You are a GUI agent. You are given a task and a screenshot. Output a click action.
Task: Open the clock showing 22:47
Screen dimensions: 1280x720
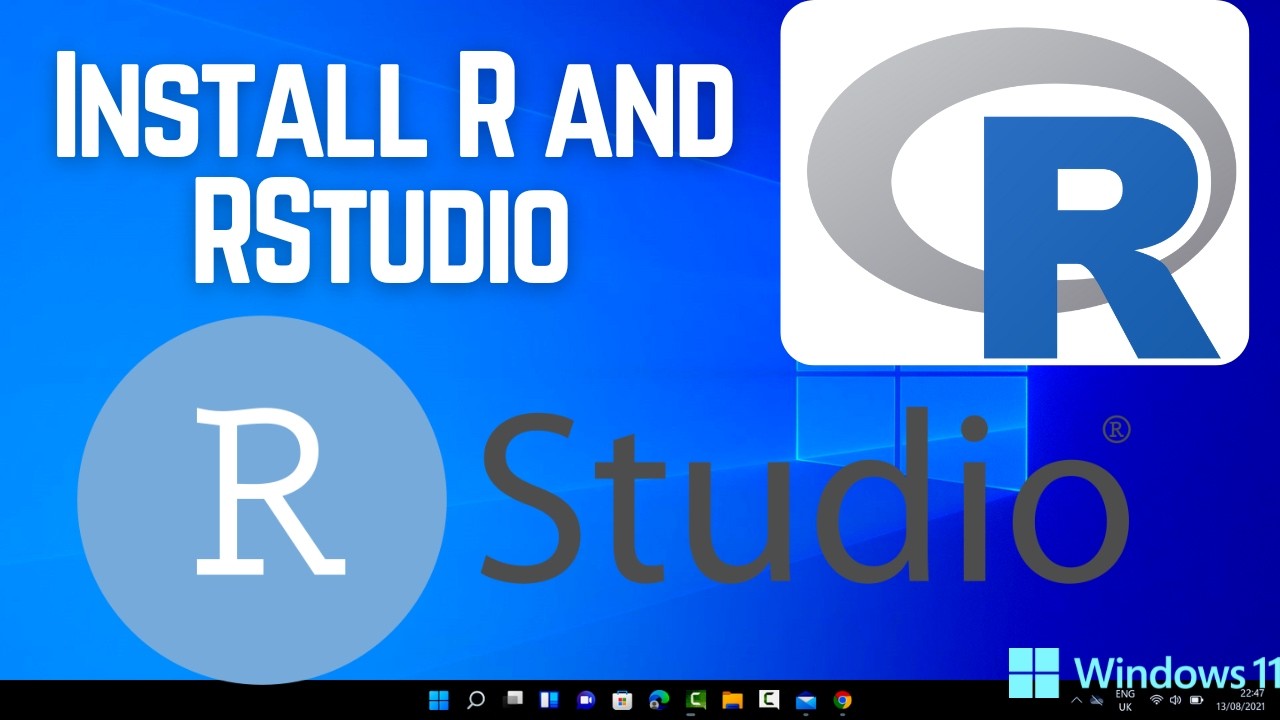coord(1240,700)
